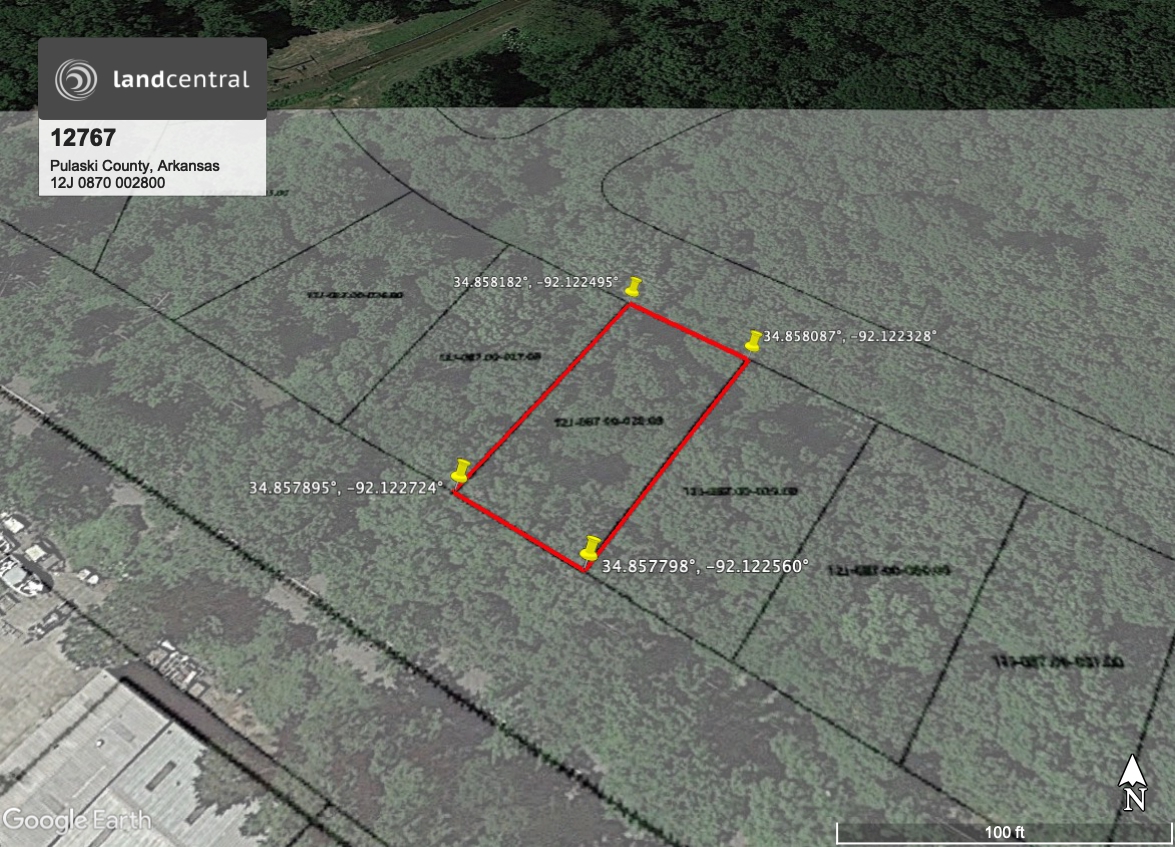Click the yellow pushpin at 34.857895°, -92.122724°
Image resolution: width=1175 pixels, height=847 pixels.
pos(461,469)
